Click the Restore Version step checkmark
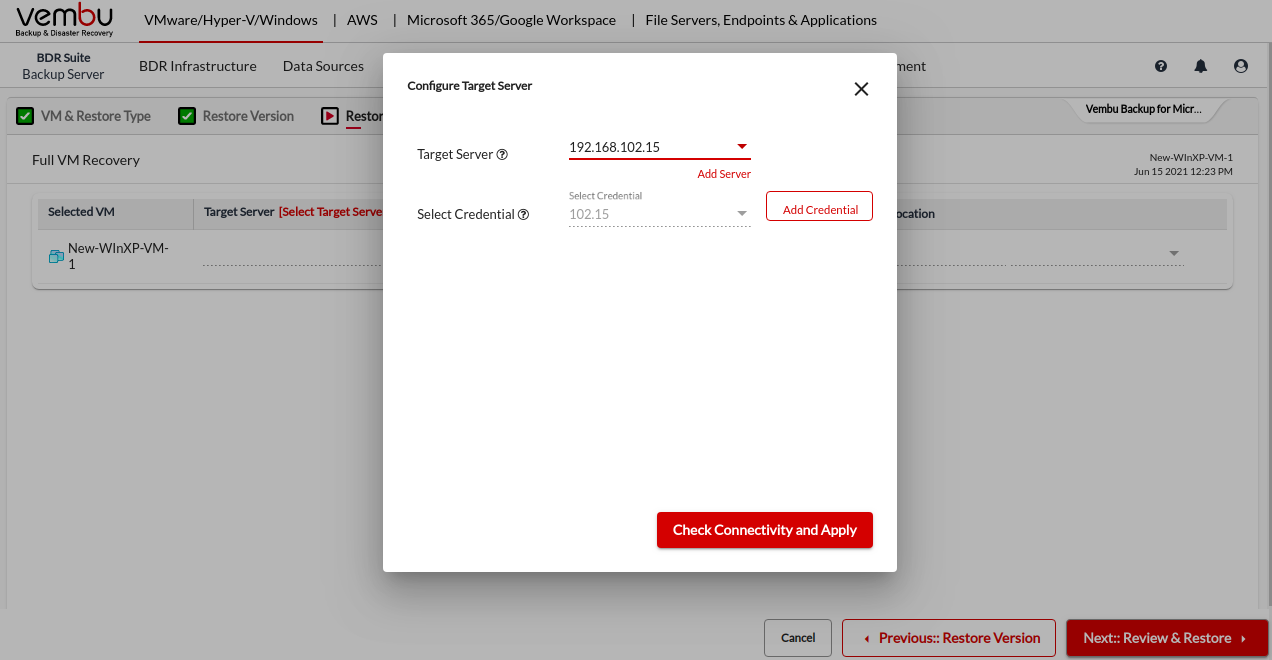The width and height of the screenshot is (1272, 660). pos(187,116)
